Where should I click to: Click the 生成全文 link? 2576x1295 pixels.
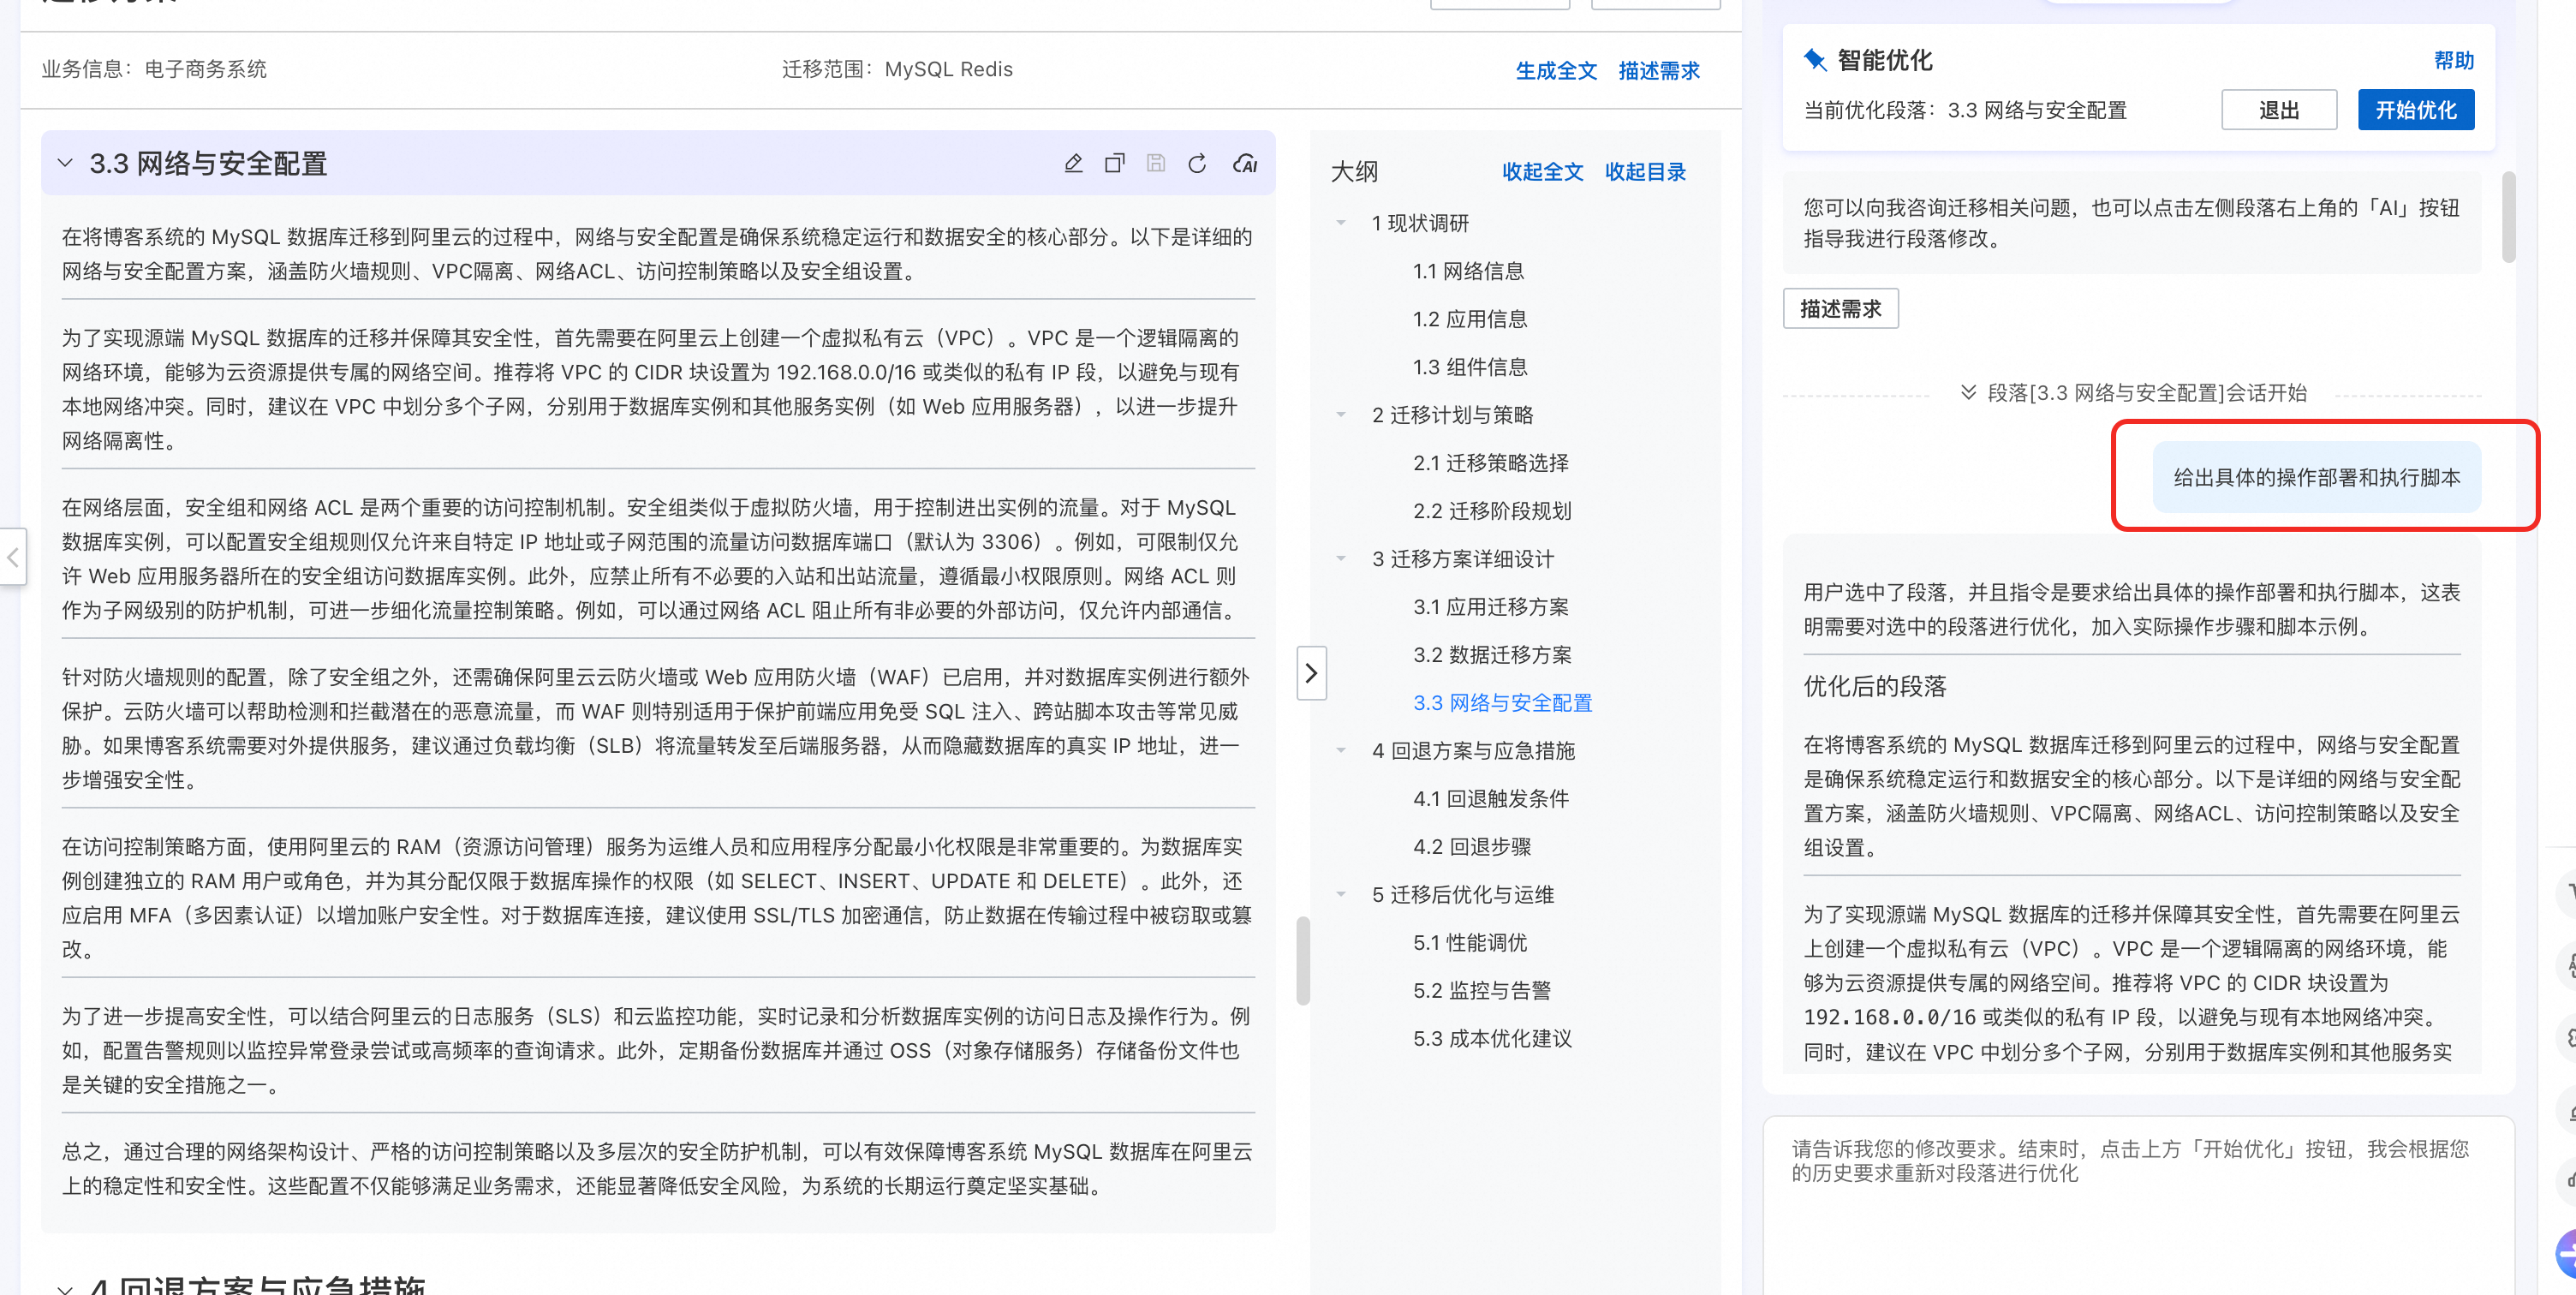pyautogui.click(x=1556, y=70)
